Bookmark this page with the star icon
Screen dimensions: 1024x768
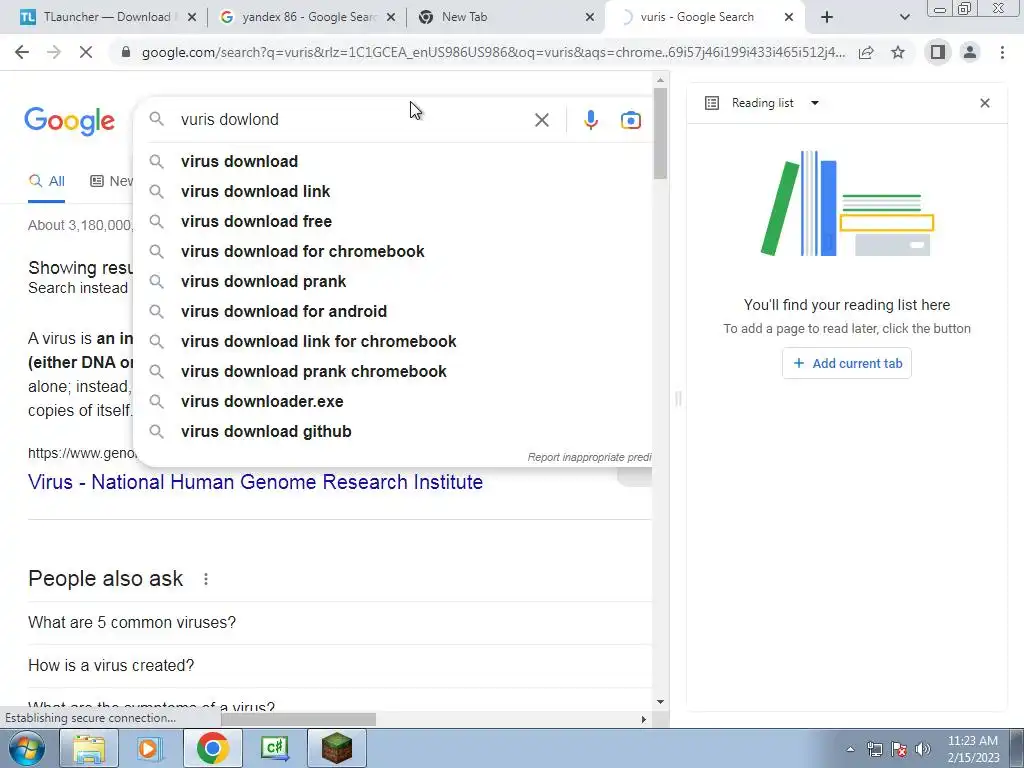point(898,52)
